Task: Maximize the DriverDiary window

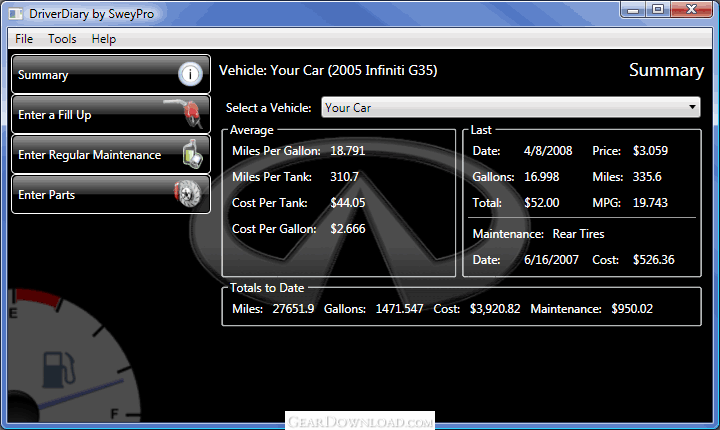Action: click(x=658, y=10)
